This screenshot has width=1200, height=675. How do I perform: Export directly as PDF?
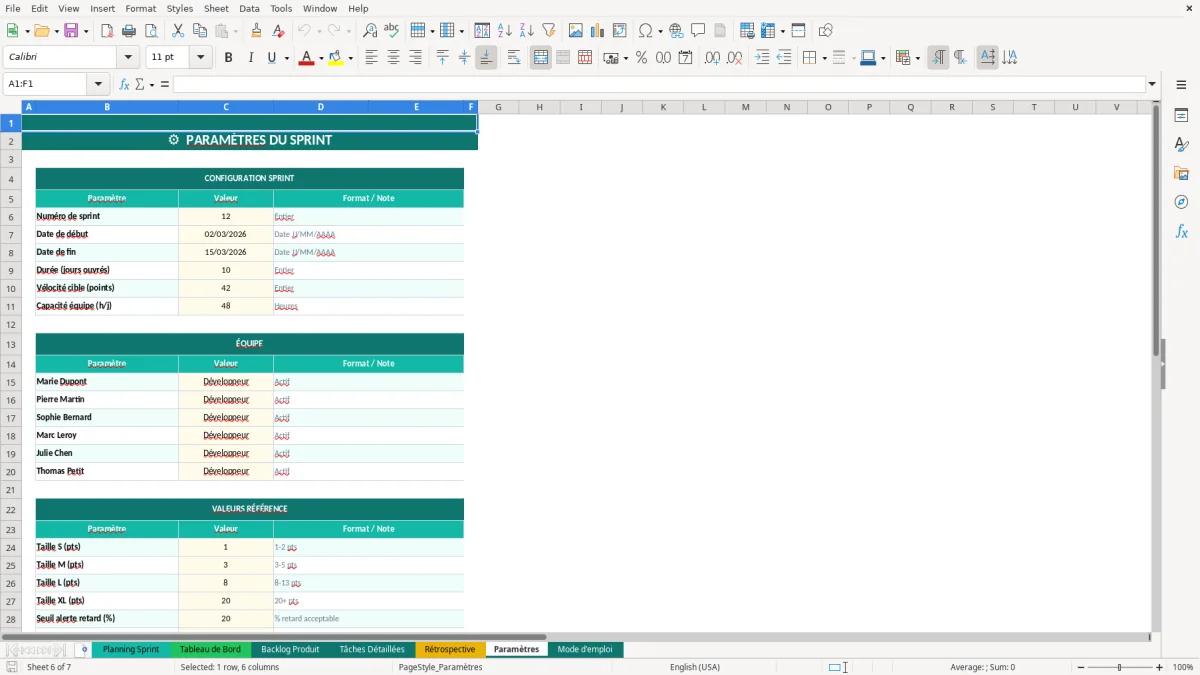pos(107,31)
